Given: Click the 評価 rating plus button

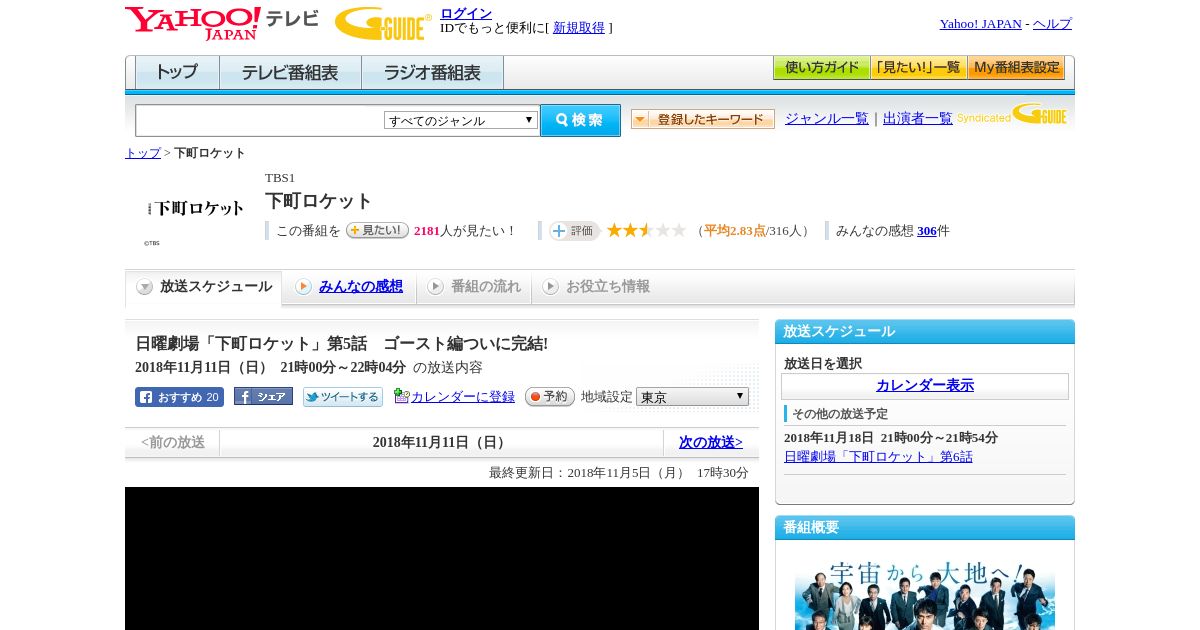Looking at the screenshot, I should (574, 231).
